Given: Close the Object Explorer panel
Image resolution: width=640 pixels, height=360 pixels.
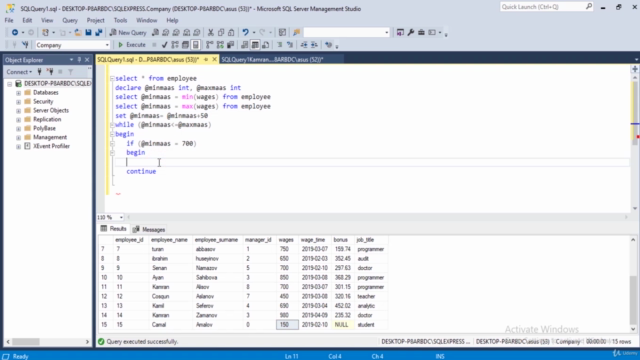Looking at the screenshot, I should click(x=87, y=60).
